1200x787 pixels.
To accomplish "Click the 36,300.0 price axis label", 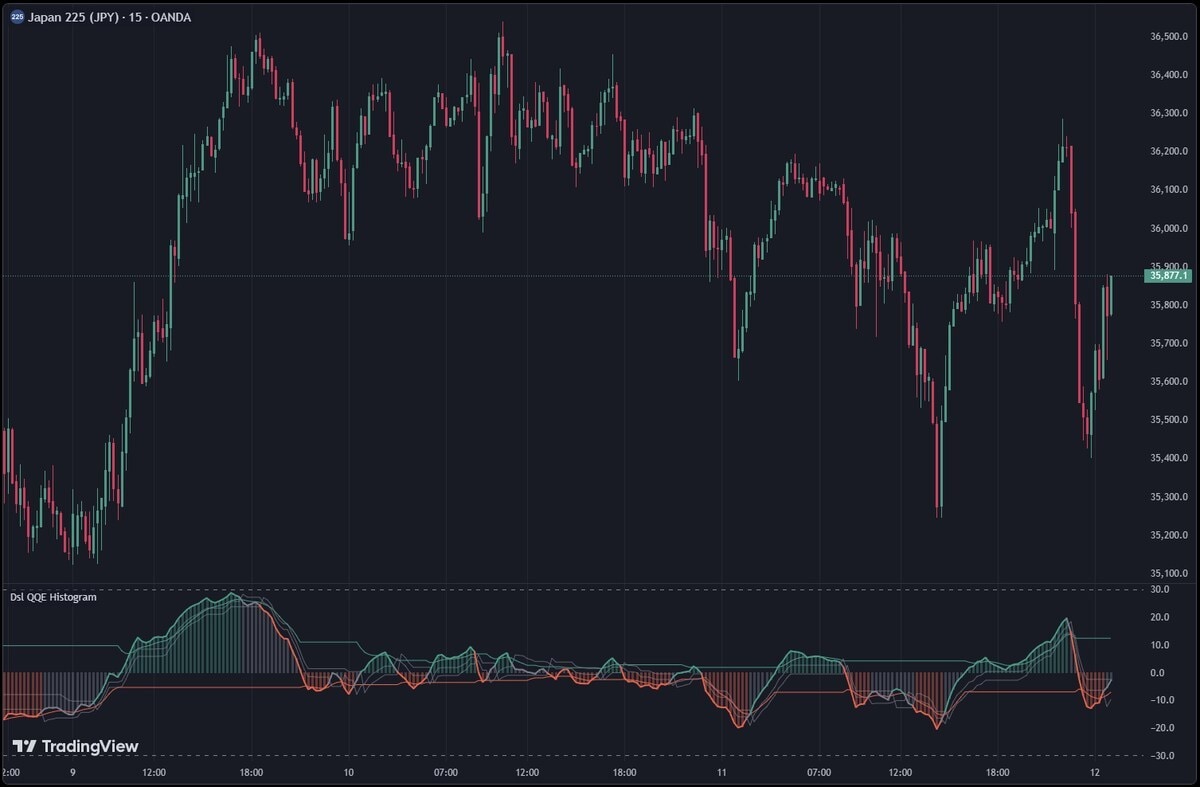I will 1169,113.
